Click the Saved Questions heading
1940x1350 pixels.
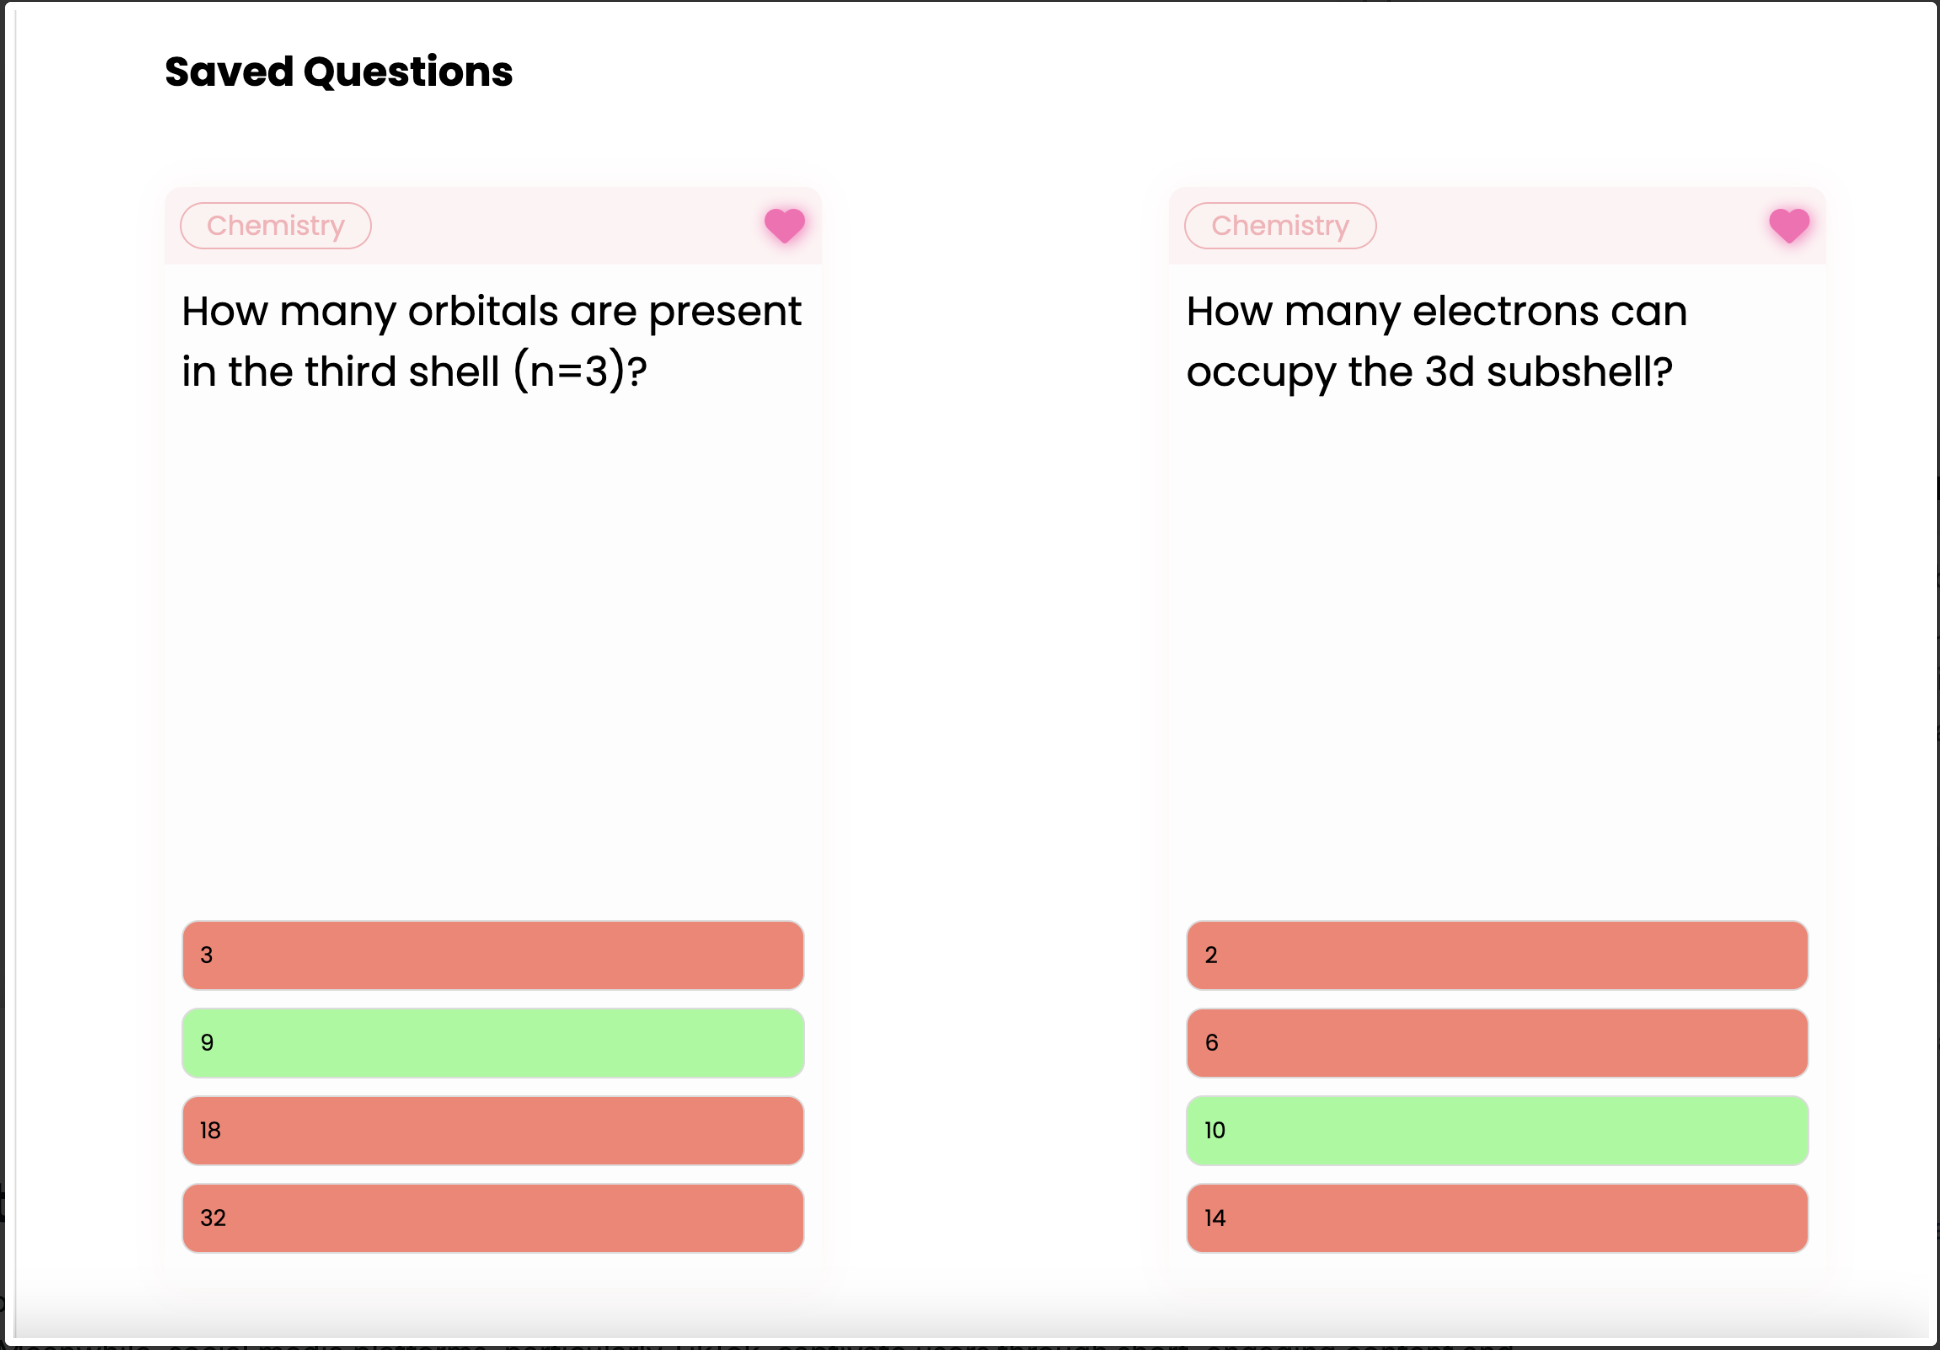pyautogui.click(x=339, y=72)
